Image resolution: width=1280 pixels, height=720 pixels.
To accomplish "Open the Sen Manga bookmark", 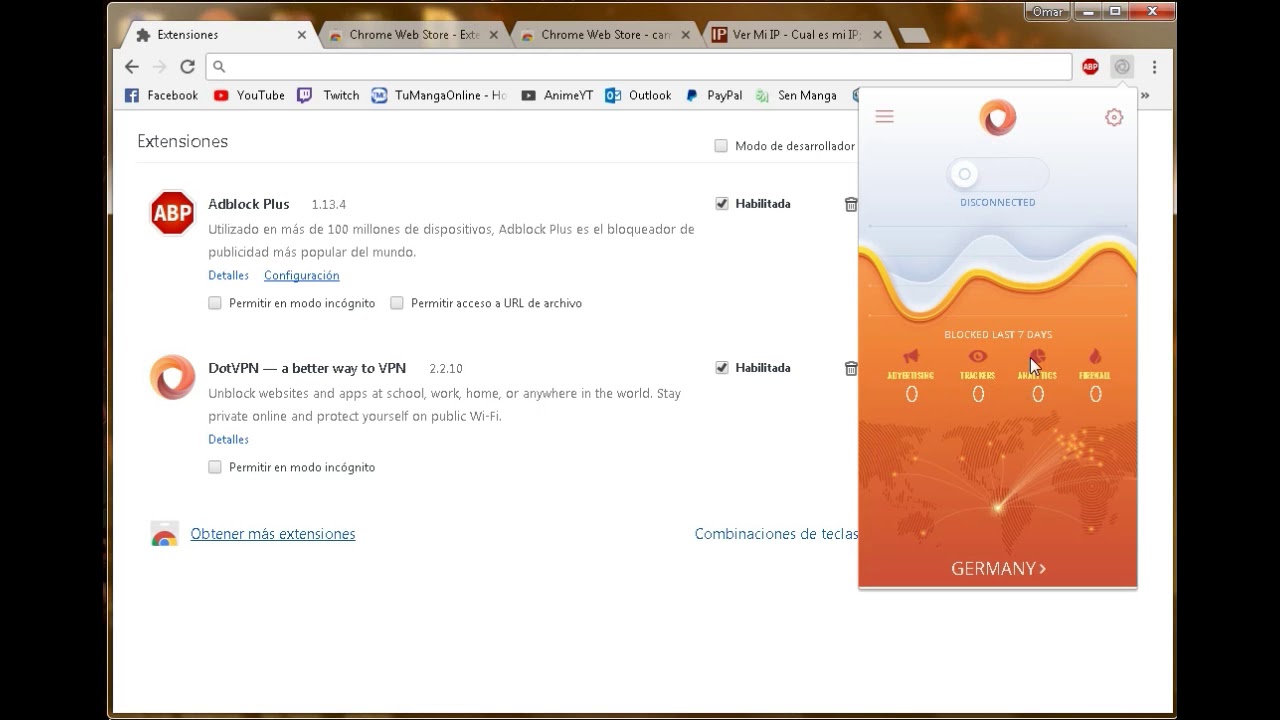I will 796,95.
